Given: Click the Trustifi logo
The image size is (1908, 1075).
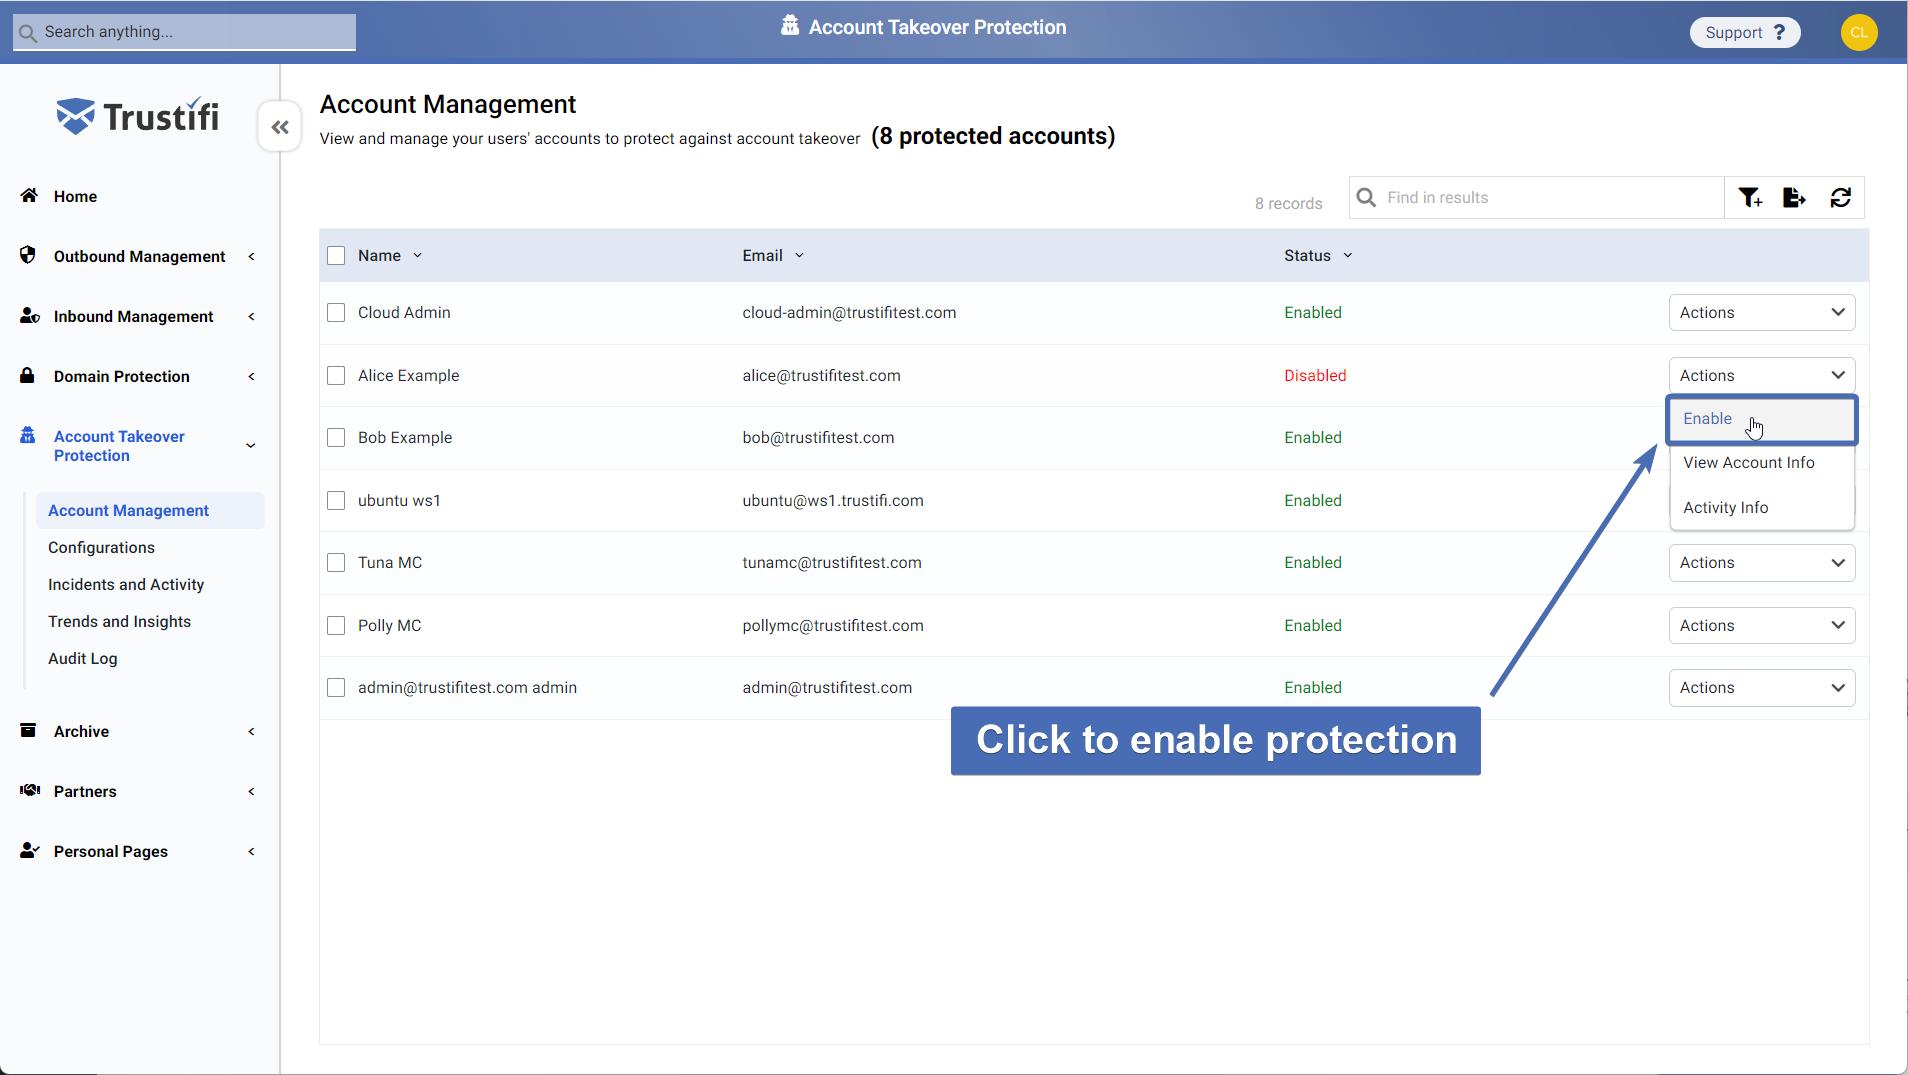Looking at the screenshot, I should pyautogui.click(x=138, y=116).
